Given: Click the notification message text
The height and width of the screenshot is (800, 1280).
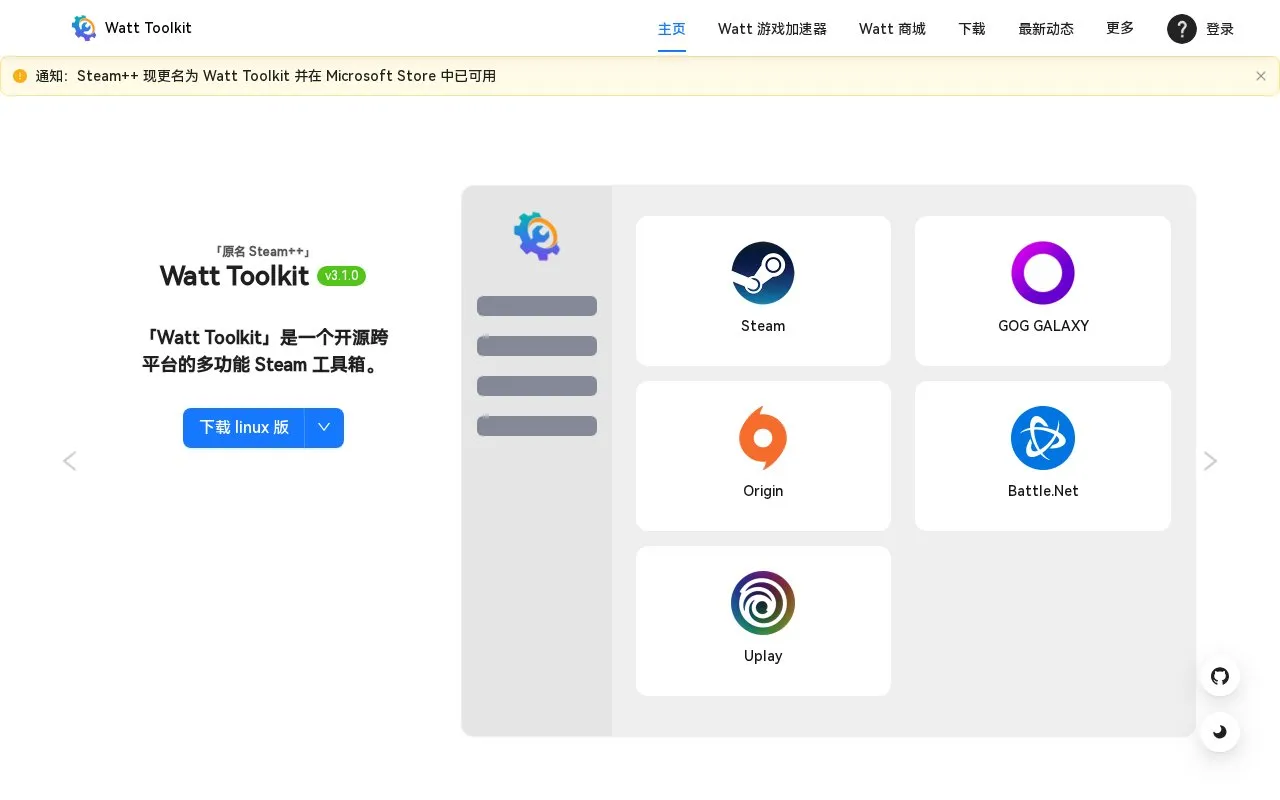Looking at the screenshot, I should [x=266, y=76].
